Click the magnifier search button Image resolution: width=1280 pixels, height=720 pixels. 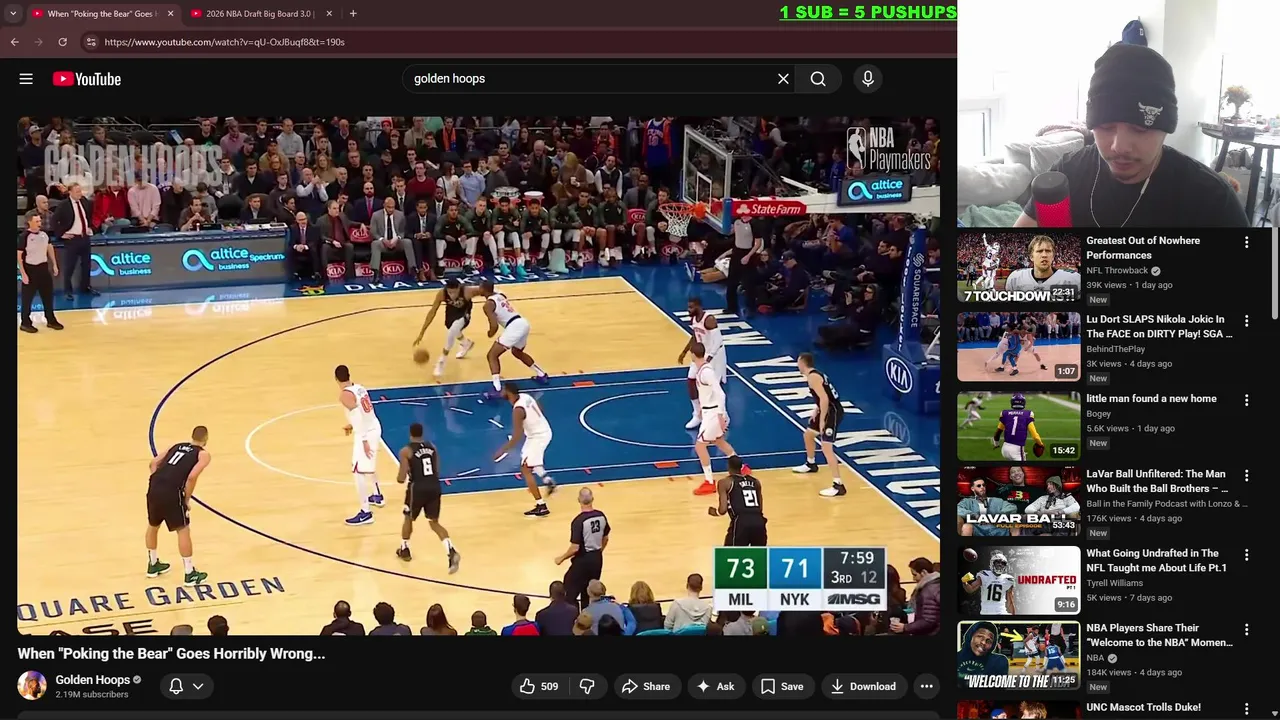818,79
